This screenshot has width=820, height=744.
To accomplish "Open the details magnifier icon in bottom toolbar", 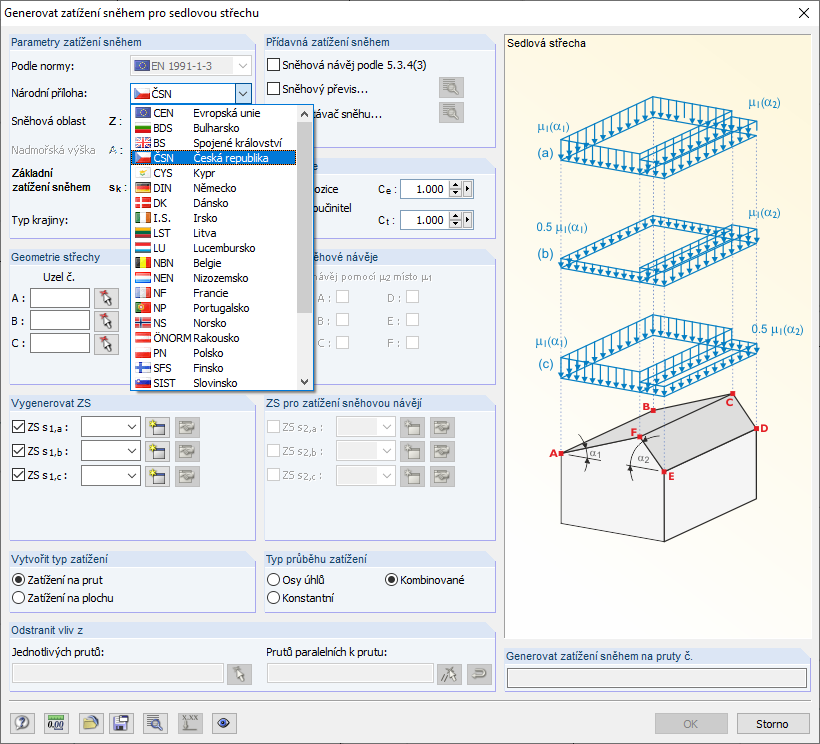I will point(154,723).
